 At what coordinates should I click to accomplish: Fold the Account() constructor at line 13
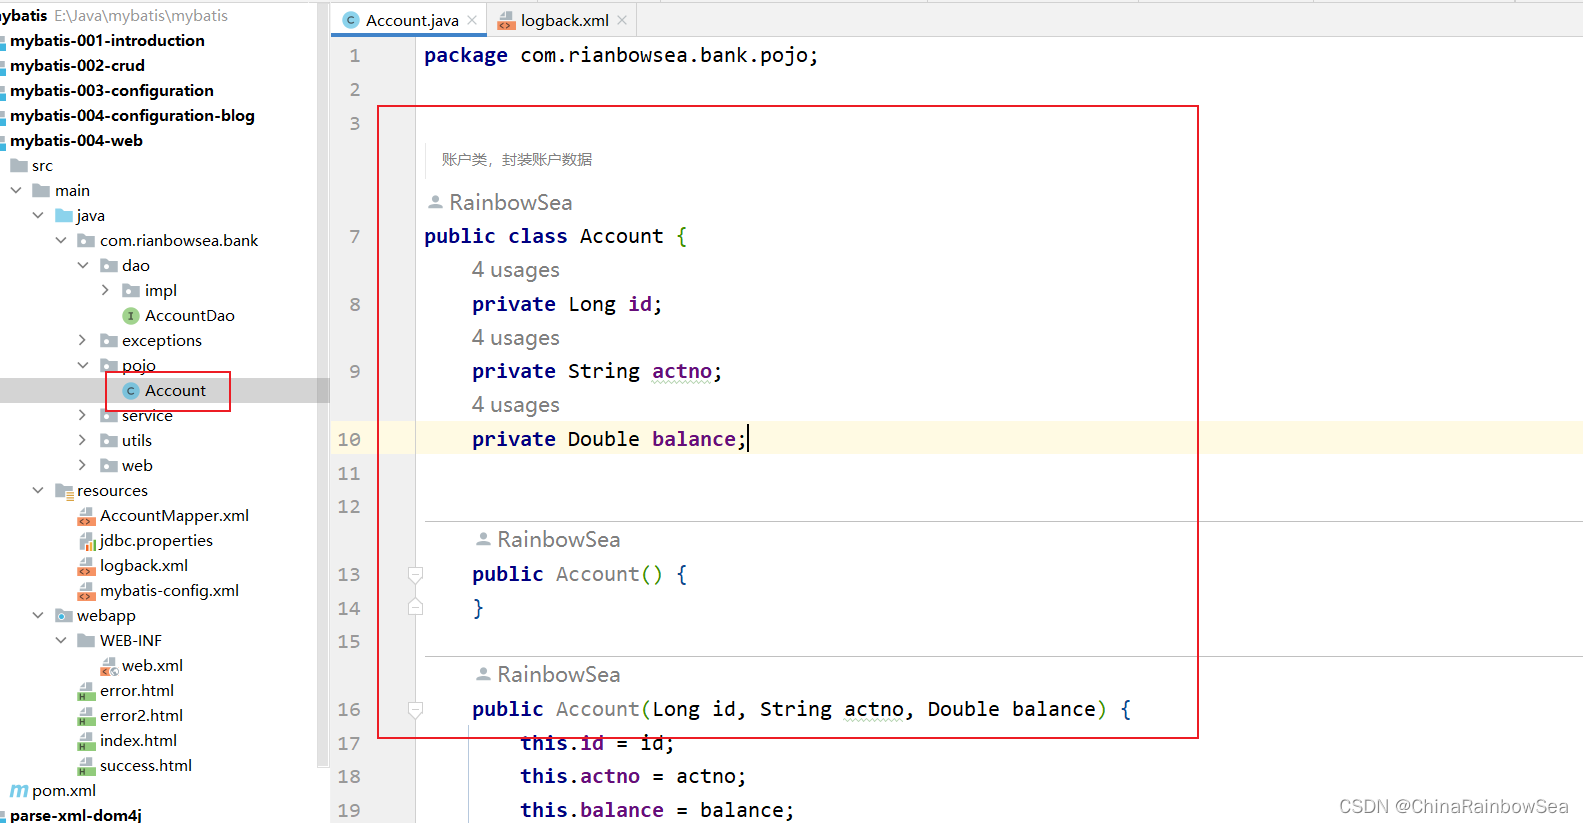(415, 574)
